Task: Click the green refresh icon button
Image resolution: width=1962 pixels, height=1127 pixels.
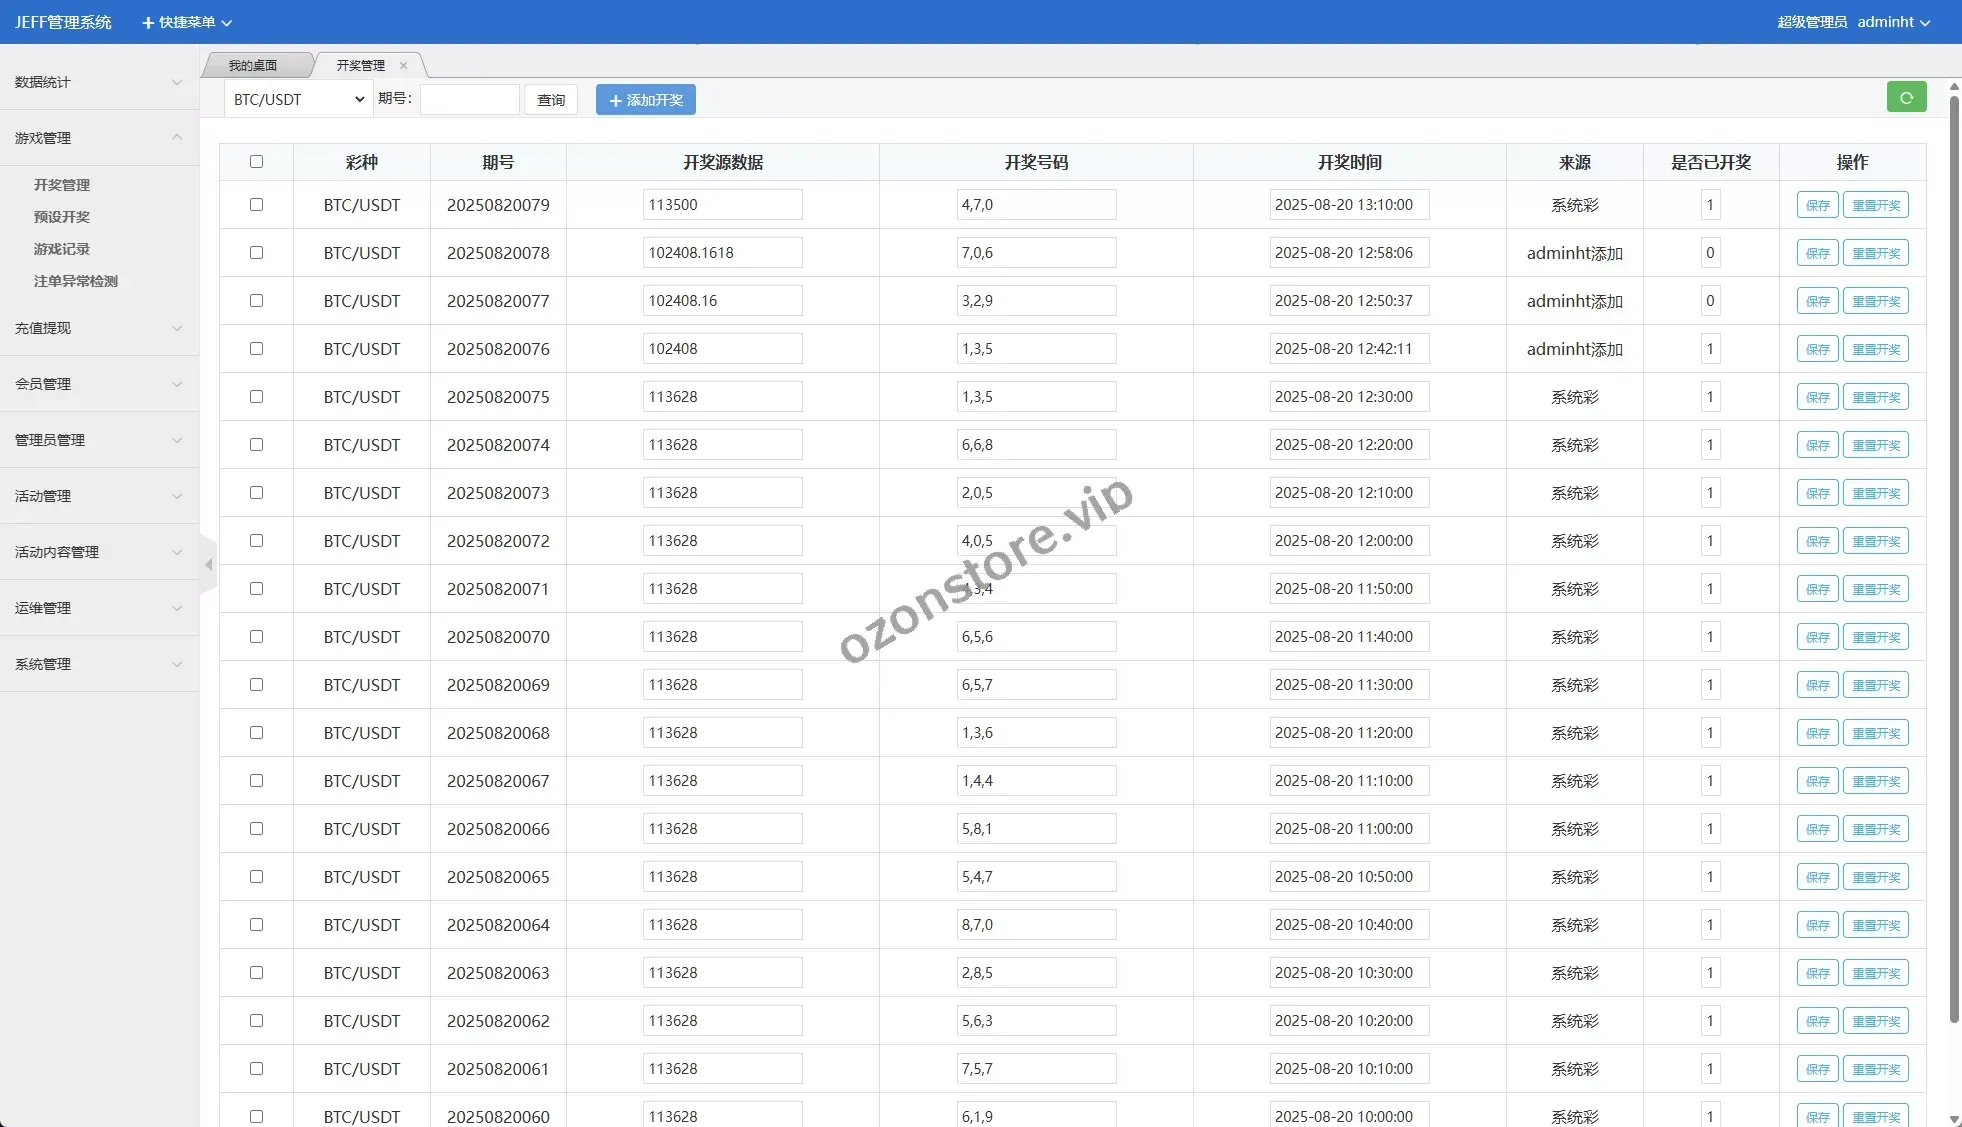Action: 1906,98
